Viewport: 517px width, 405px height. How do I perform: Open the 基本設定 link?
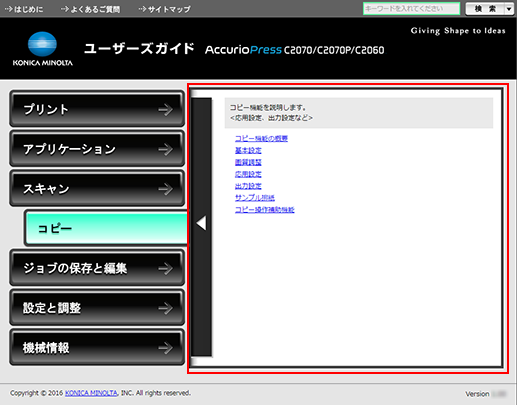248,150
